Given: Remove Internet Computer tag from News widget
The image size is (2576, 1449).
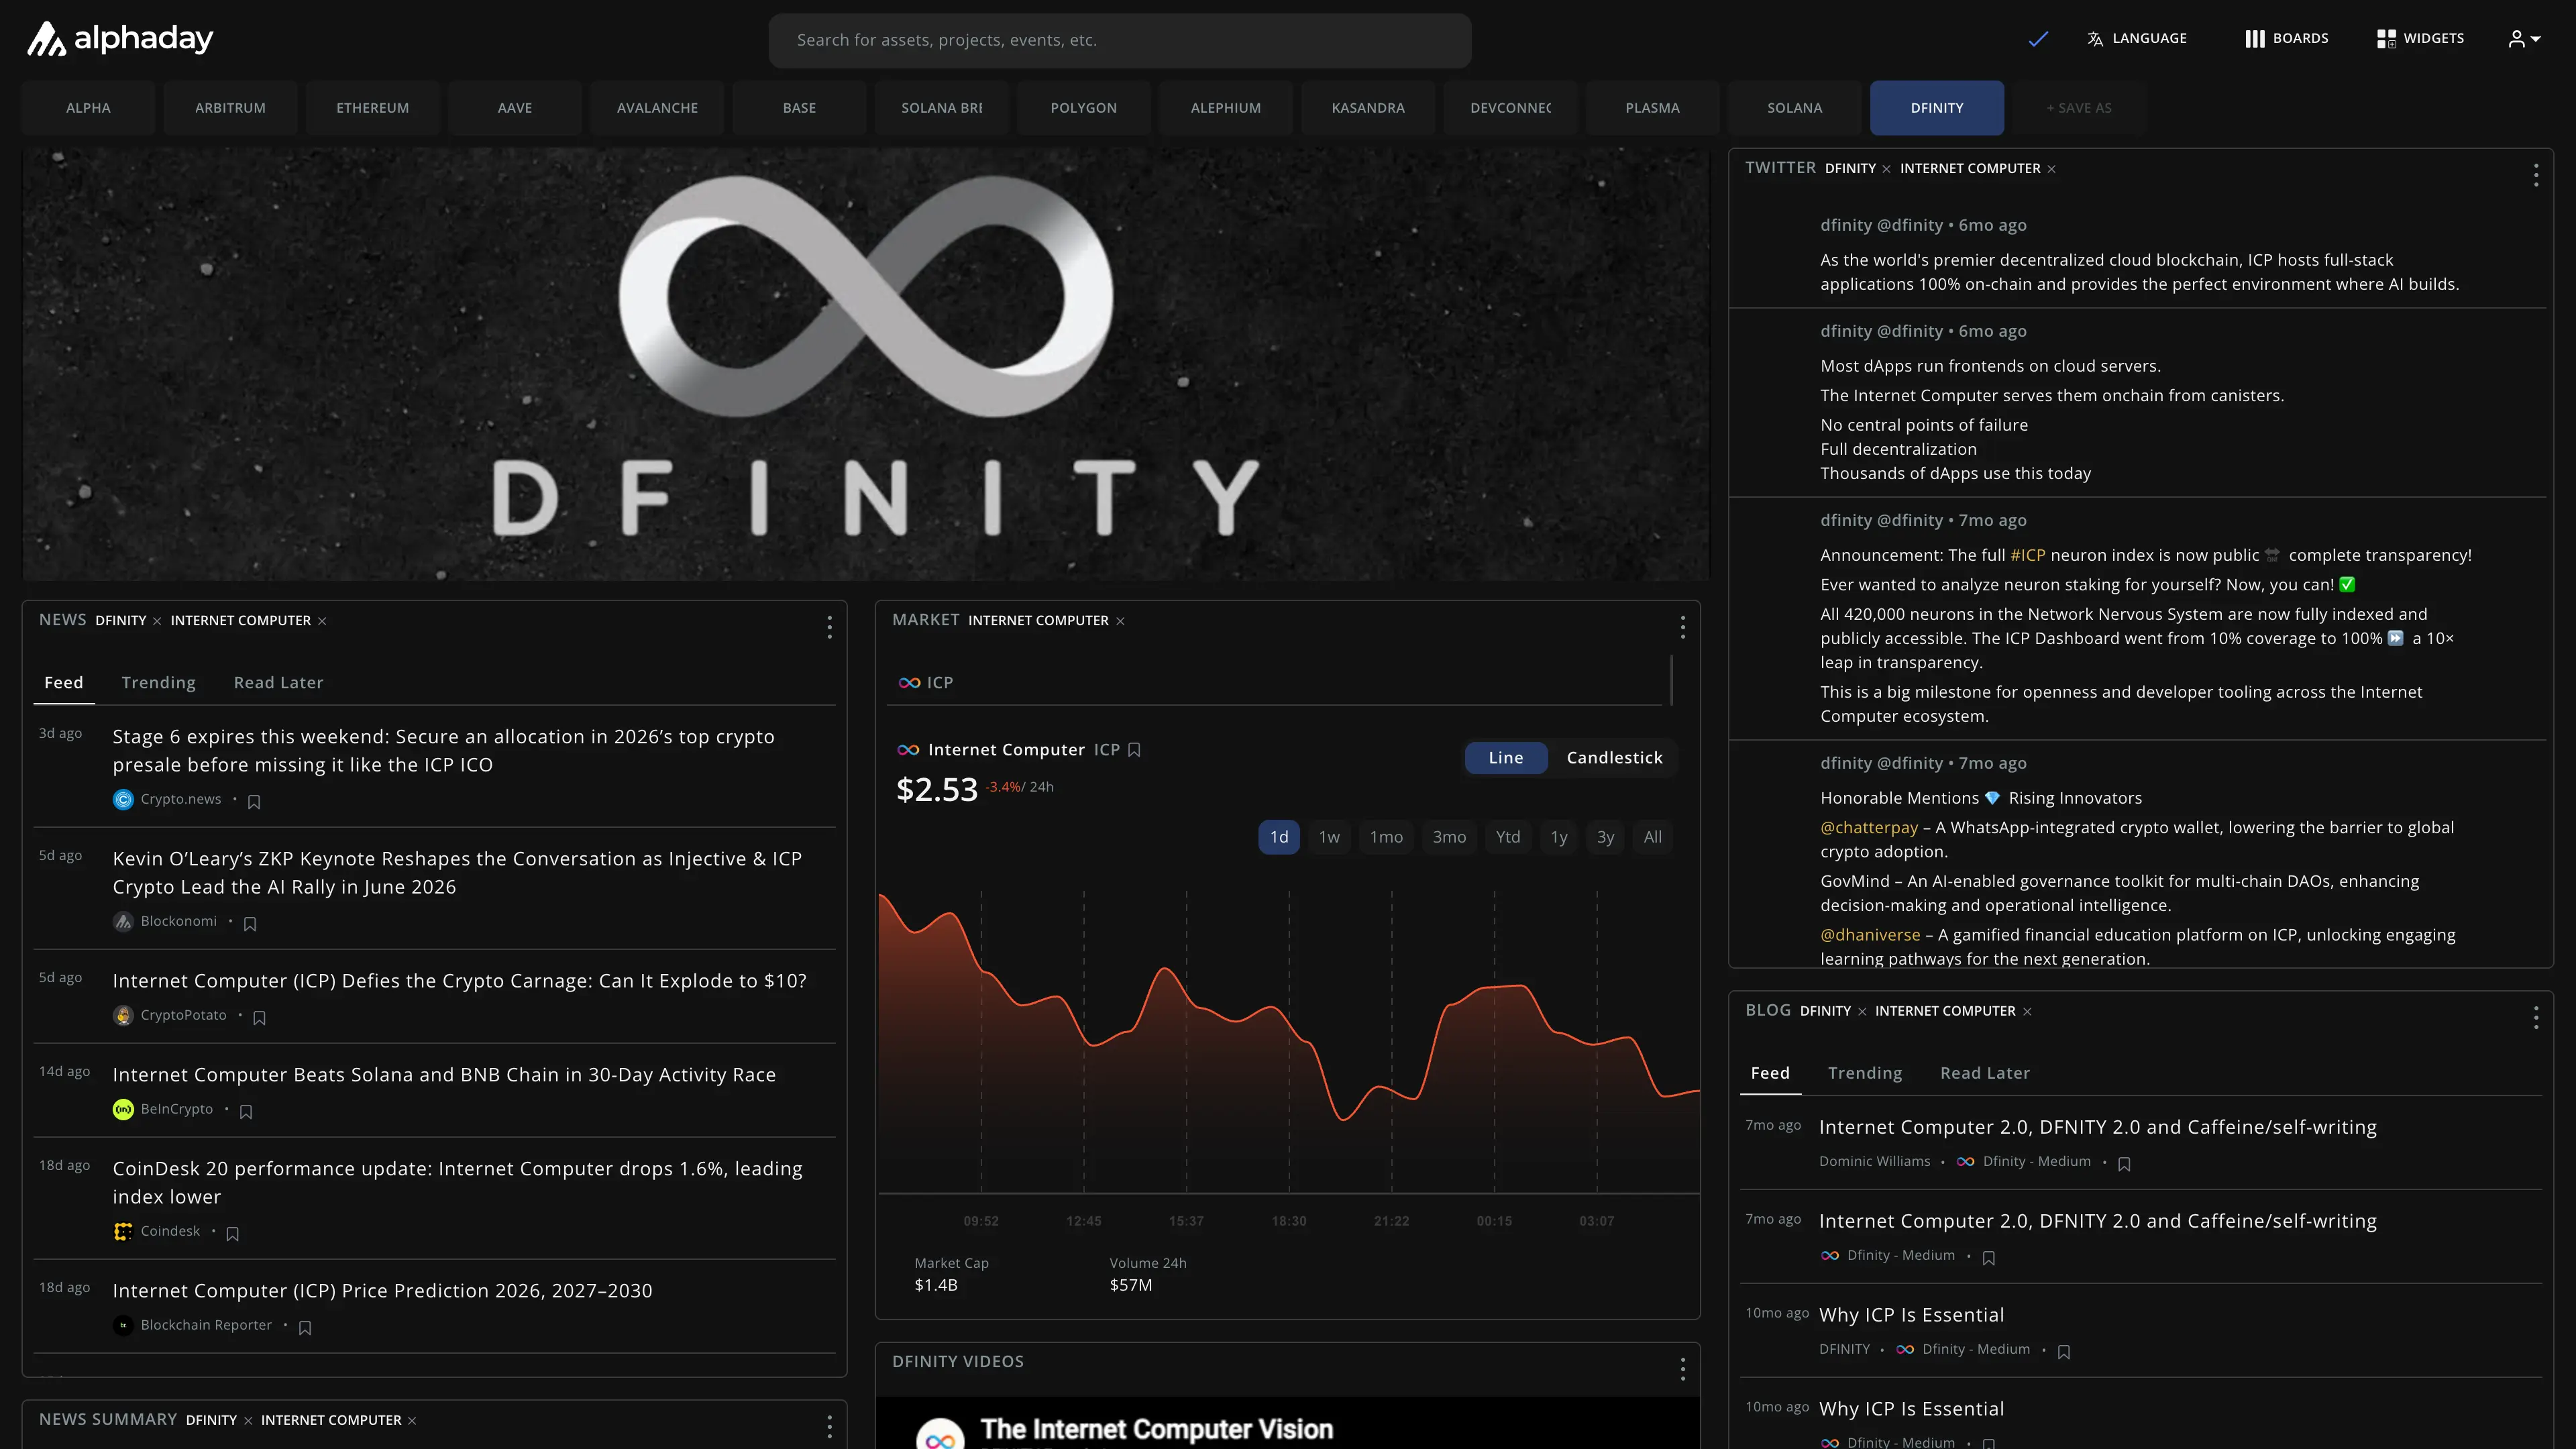Looking at the screenshot, I should pos(322,621).
